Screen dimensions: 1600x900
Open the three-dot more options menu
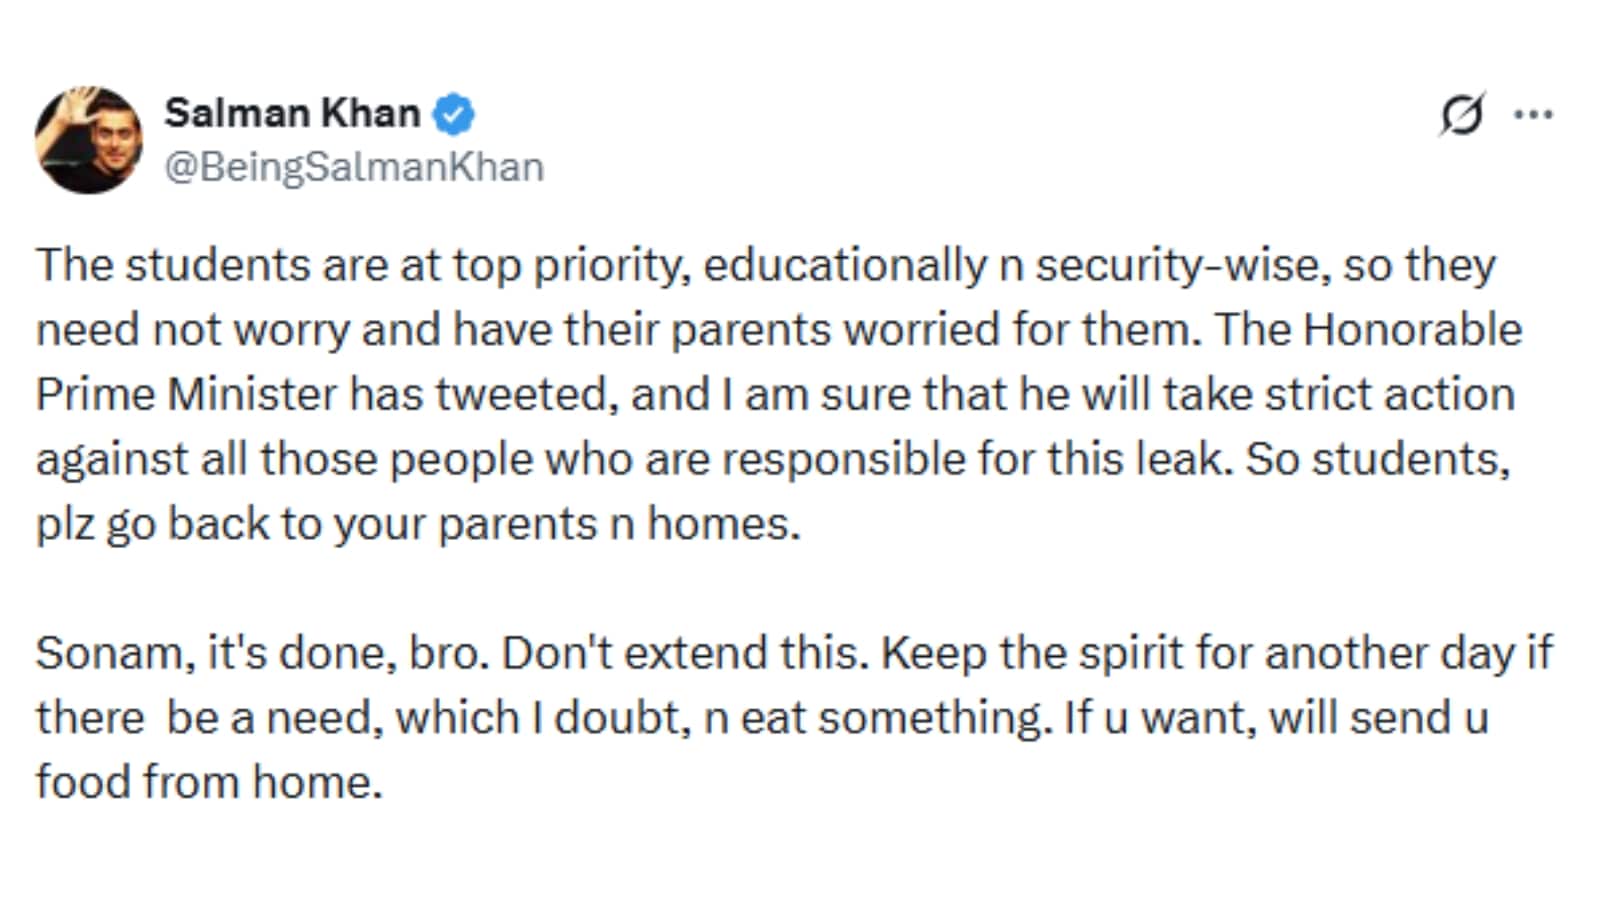[x=1533, y=114]
